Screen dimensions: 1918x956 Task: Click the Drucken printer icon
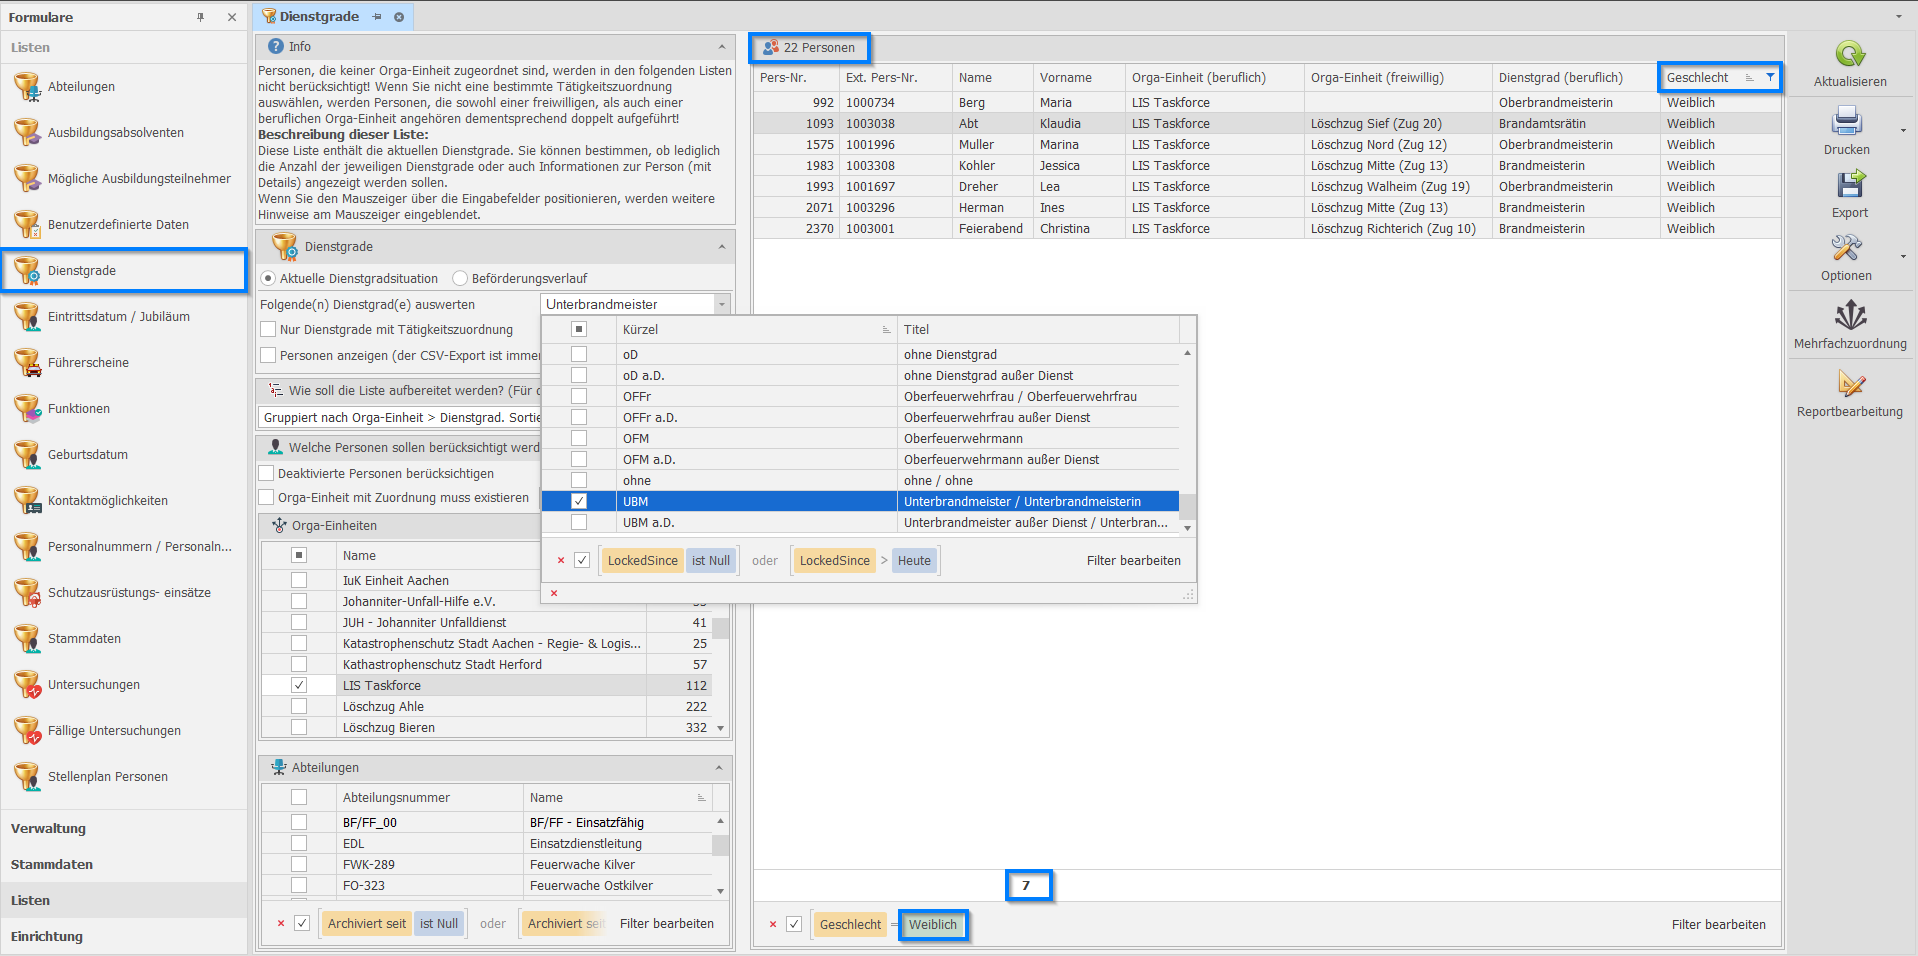tap(1845, 123)
